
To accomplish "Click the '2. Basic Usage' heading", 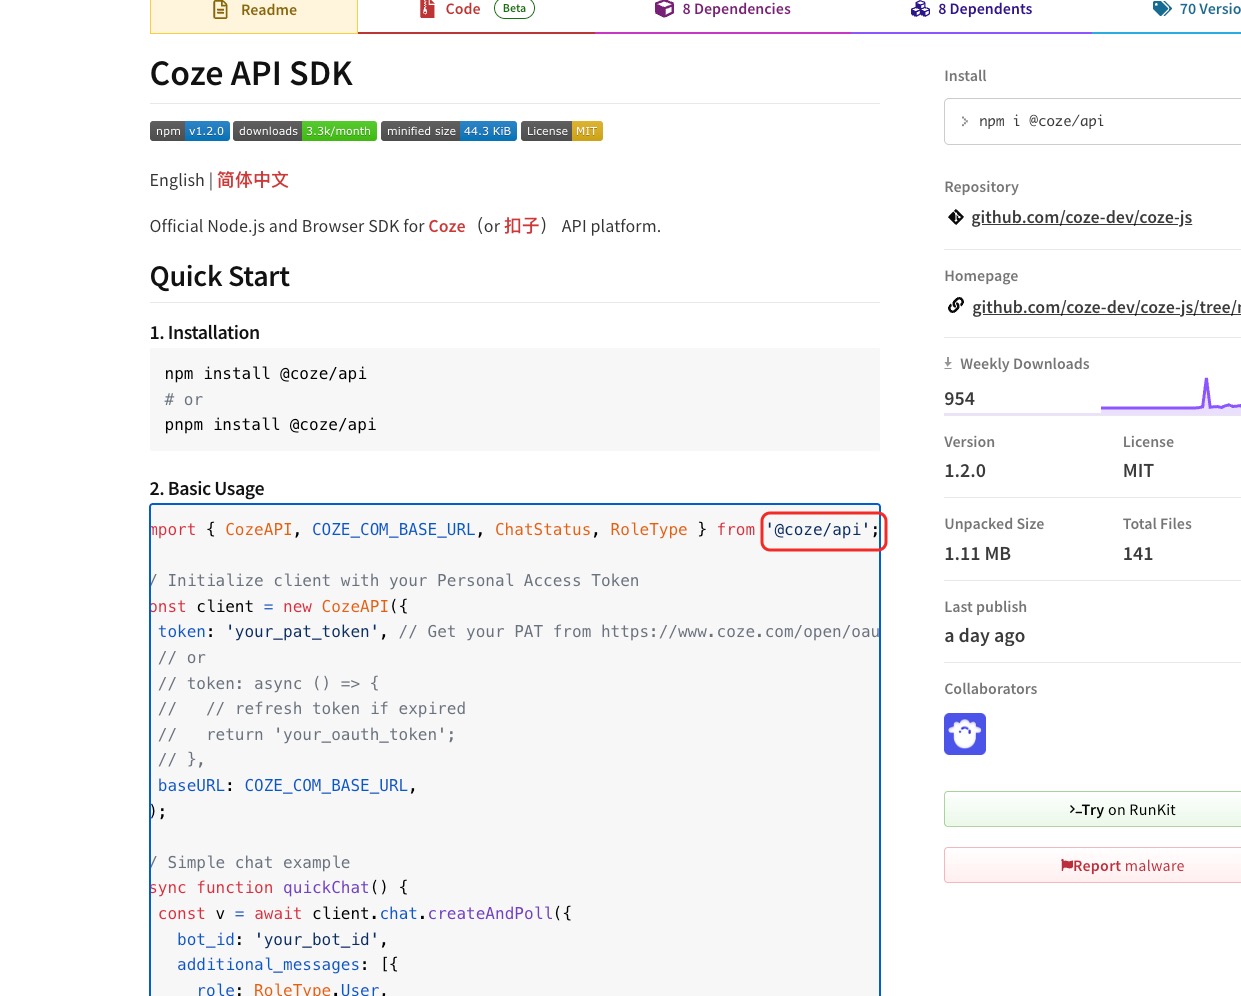I will coord(207,489).
